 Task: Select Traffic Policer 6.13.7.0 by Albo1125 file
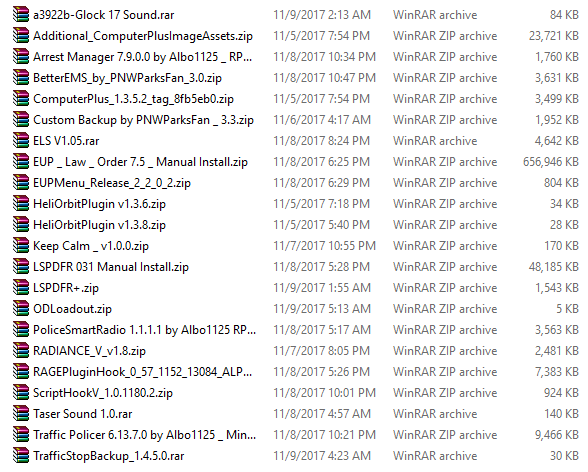[144, 435]
